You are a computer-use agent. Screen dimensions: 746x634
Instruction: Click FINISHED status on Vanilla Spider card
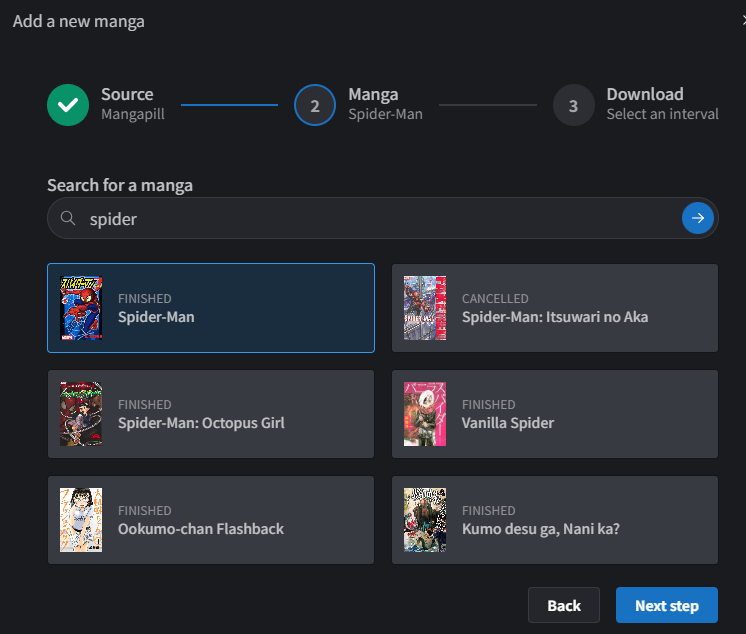point(488,405)
